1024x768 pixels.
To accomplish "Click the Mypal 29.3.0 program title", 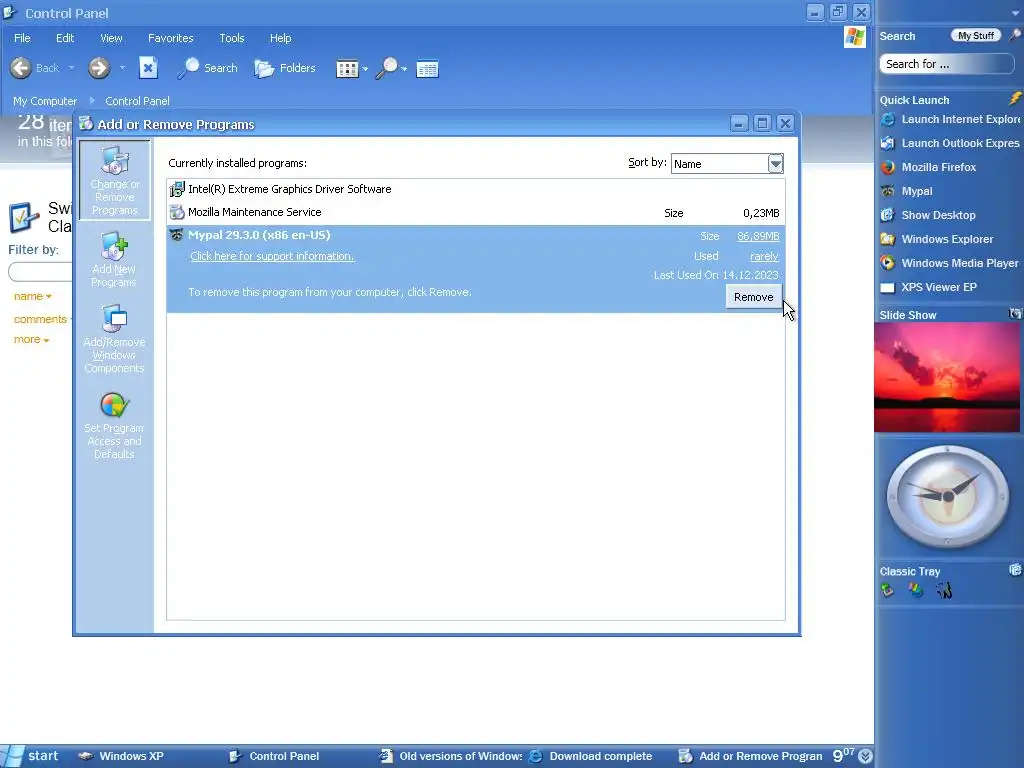I will click(x=259, y=235).
